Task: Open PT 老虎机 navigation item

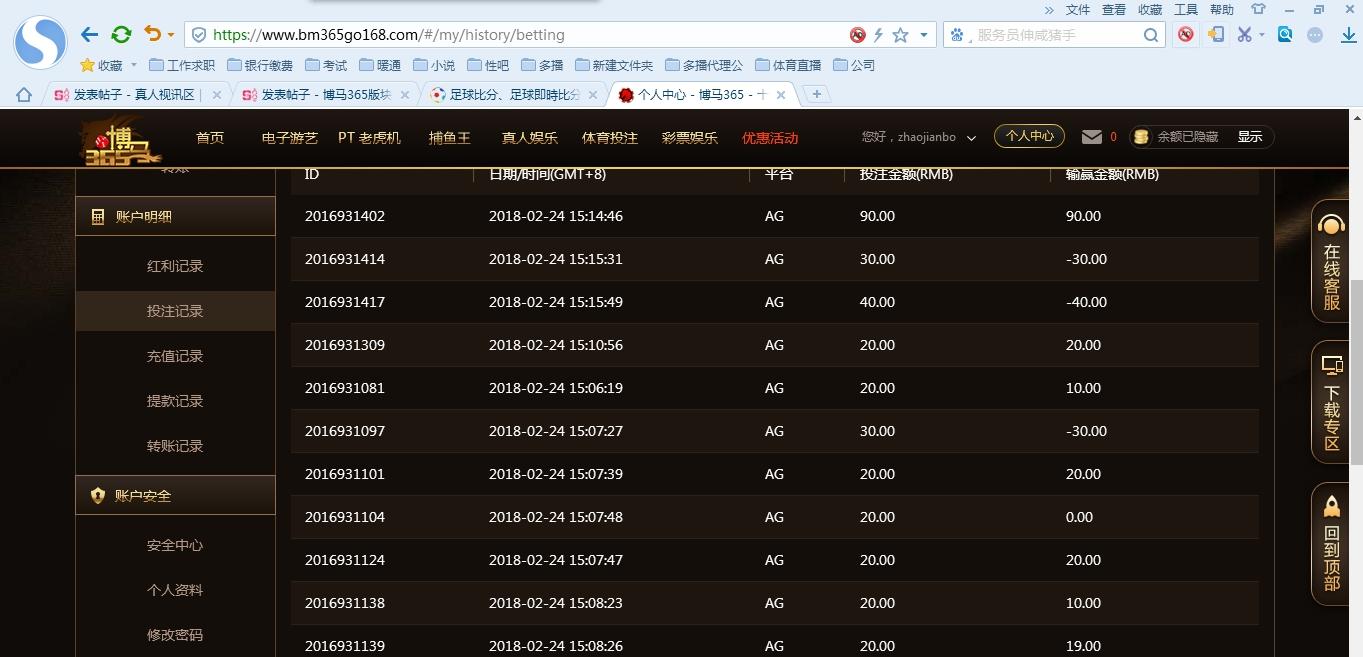Action: point(369,138)
